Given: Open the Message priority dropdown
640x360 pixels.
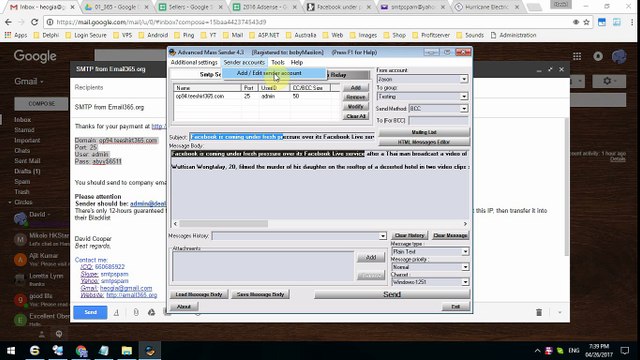Looking at the screenshot, I should 465,267.
